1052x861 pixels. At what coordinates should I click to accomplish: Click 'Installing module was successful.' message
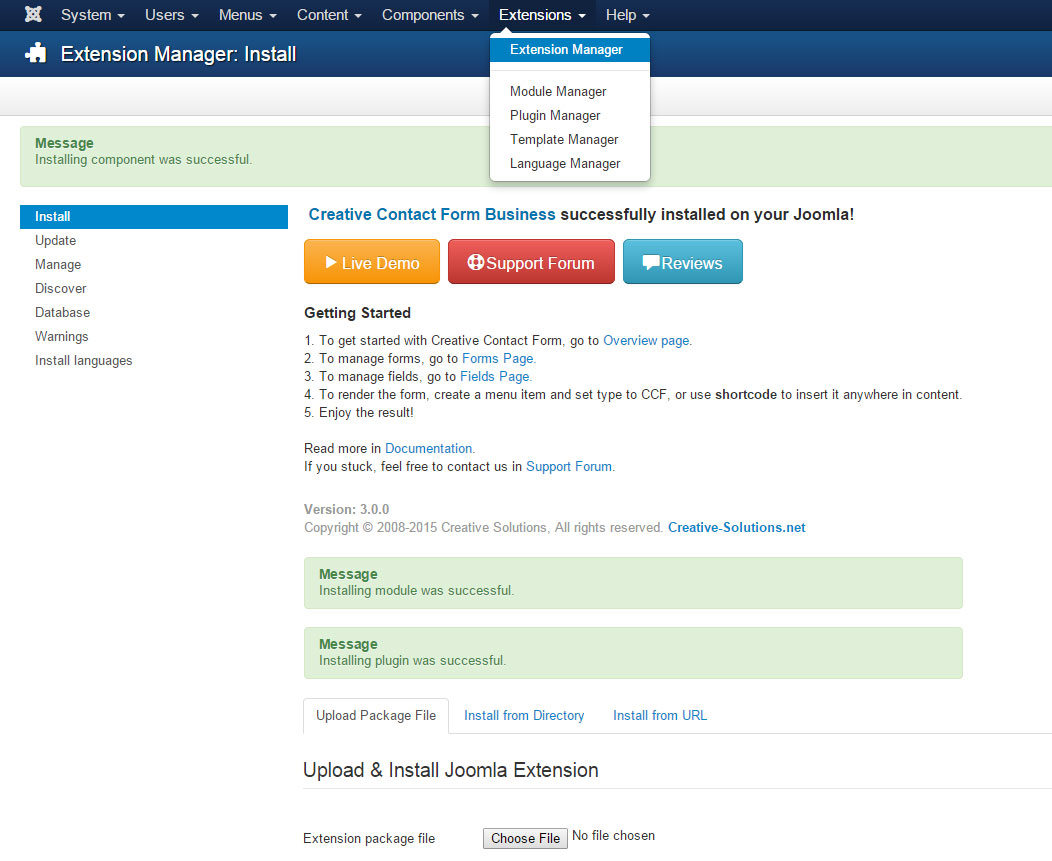coord(417,591)
